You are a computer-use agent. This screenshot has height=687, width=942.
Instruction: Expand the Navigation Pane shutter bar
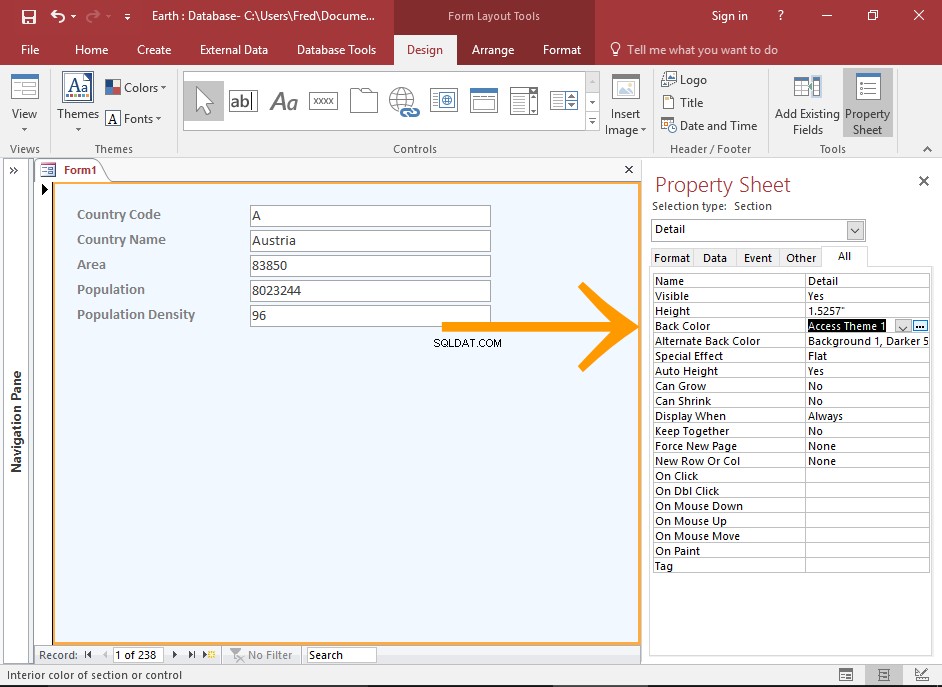14,171
